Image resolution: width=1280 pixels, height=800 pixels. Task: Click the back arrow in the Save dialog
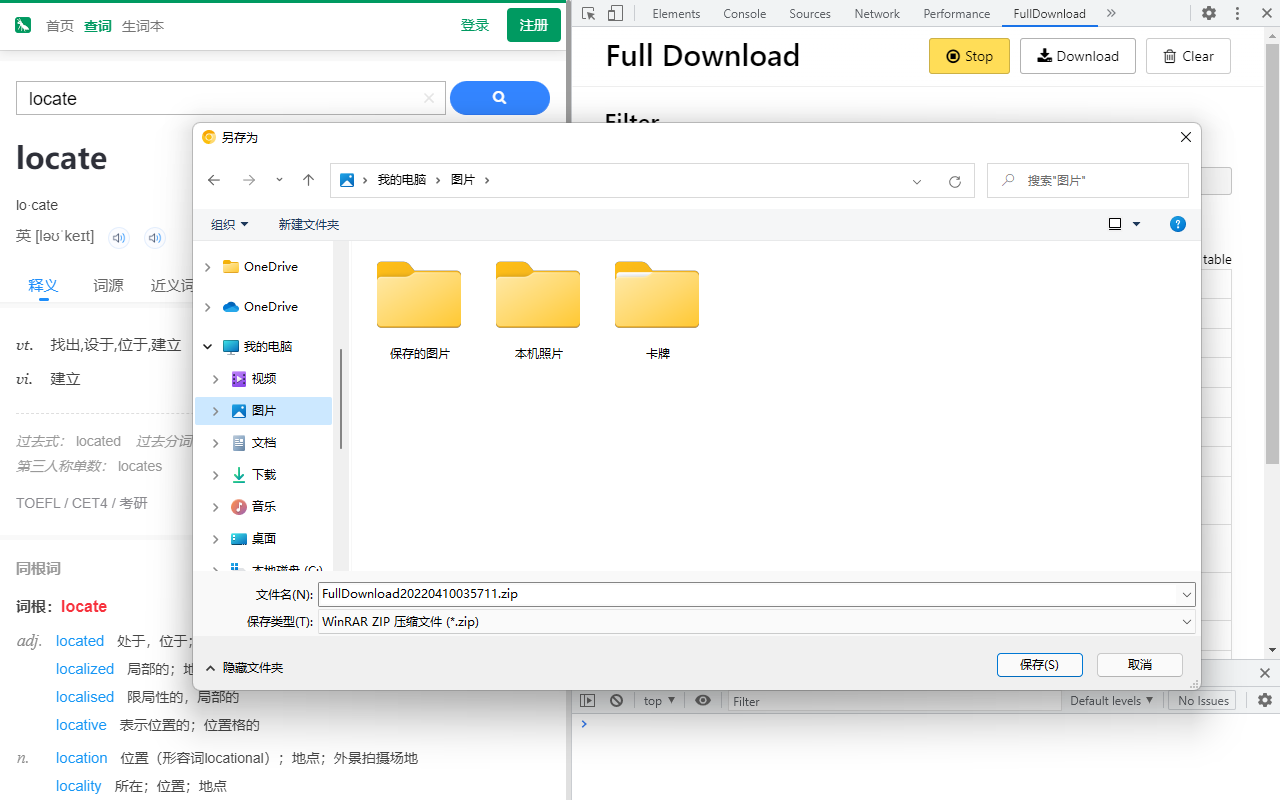click(x=214, y=180)
